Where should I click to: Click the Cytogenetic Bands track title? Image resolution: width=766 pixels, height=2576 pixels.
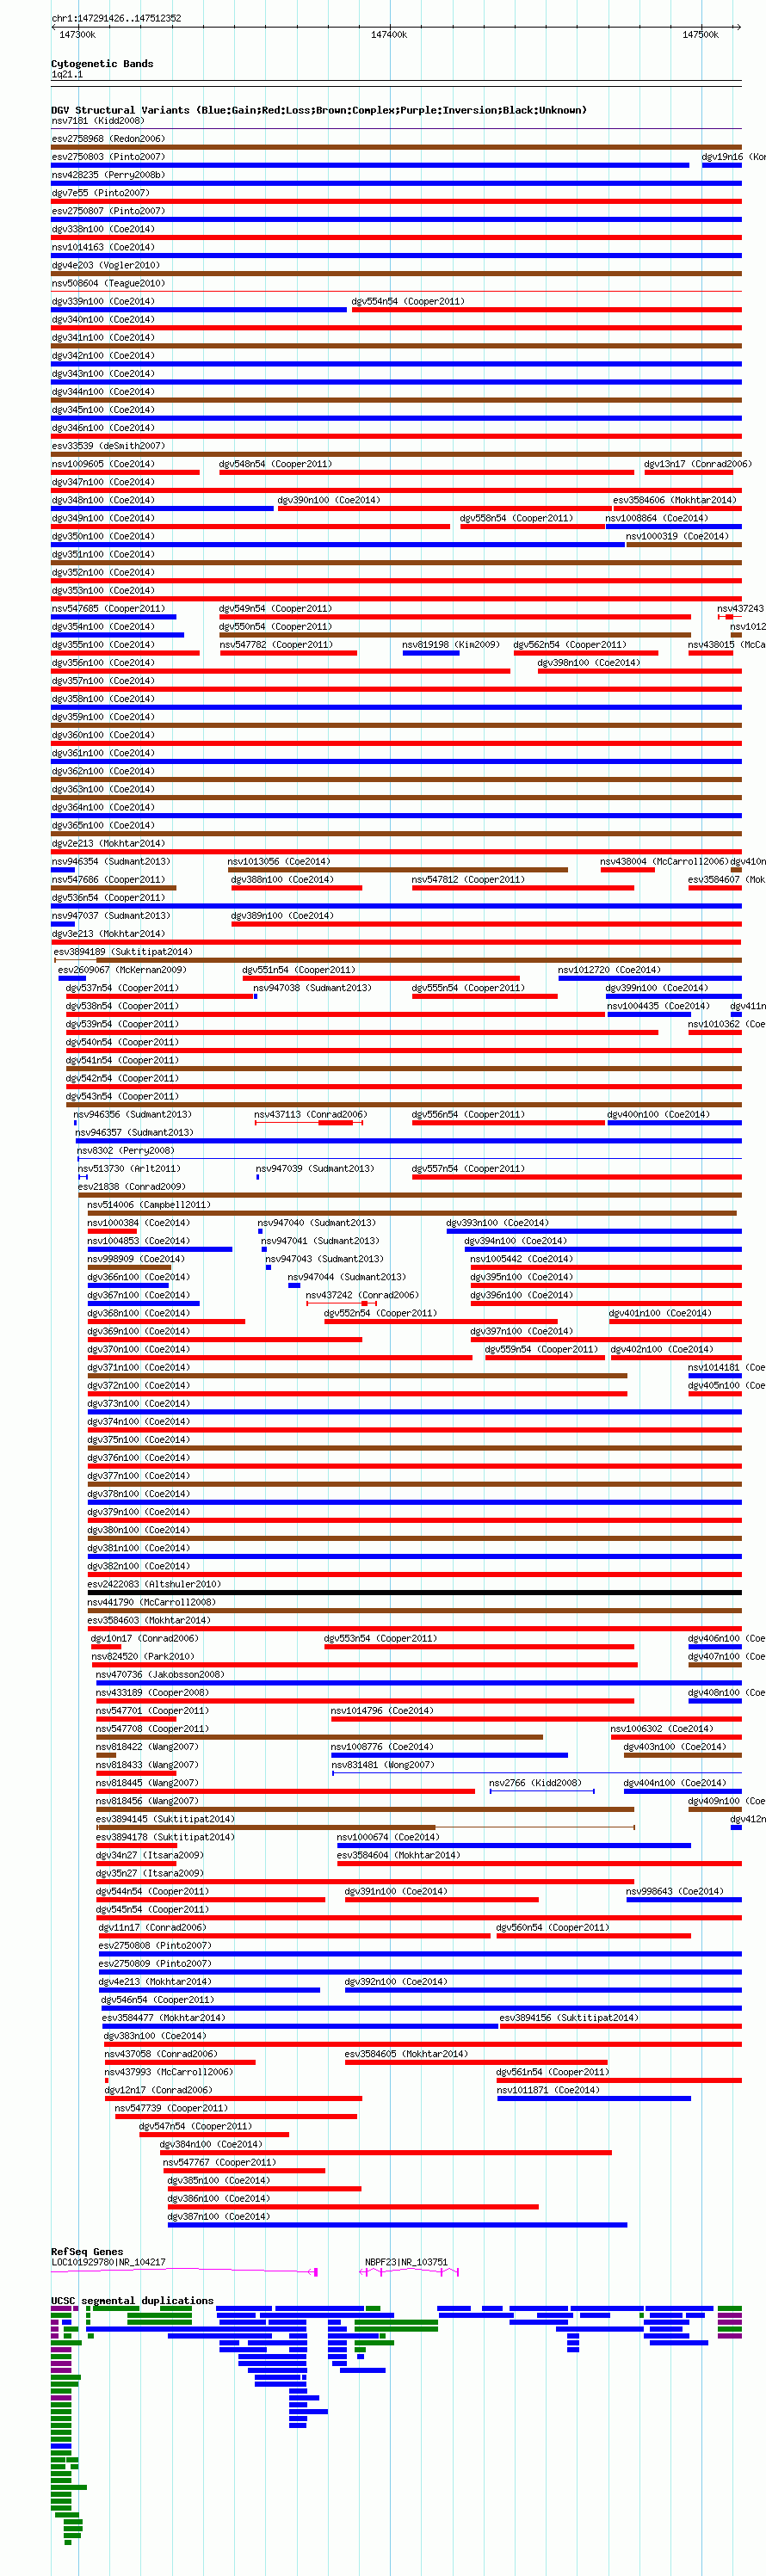pos(102,63)
